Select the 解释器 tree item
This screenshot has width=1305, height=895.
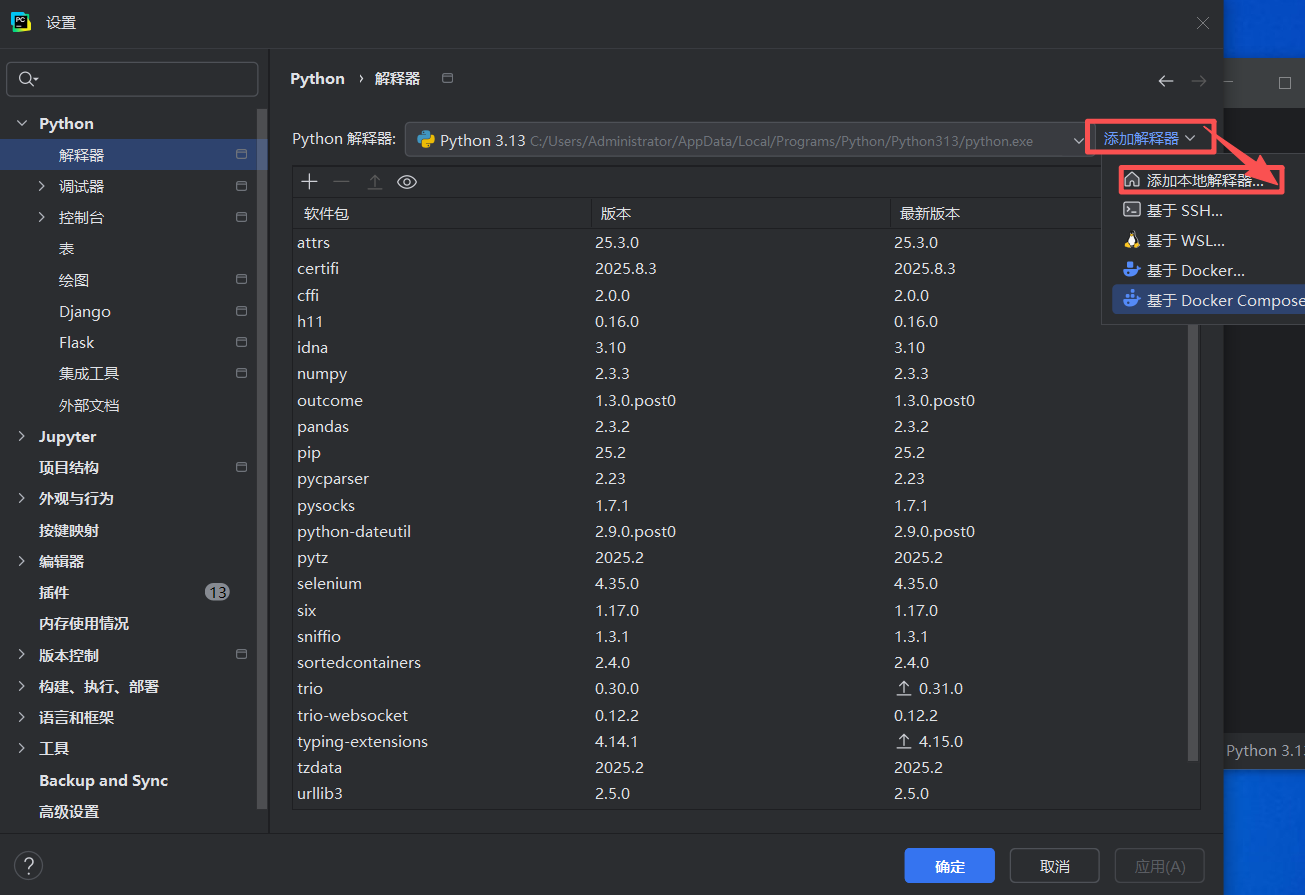pos(134,155)
